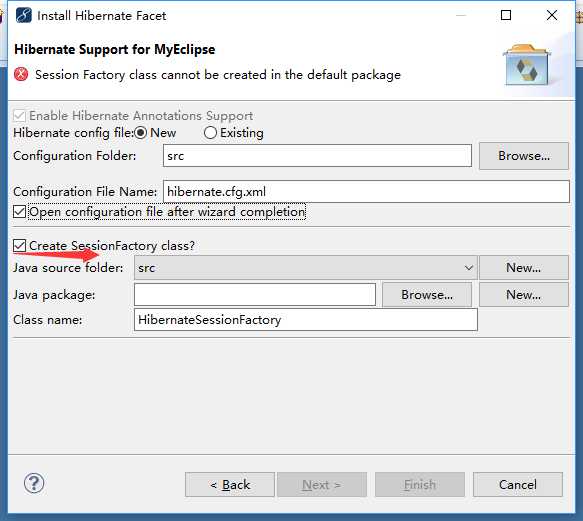
Task: Edit the Class name field
Action: [306, 320]
